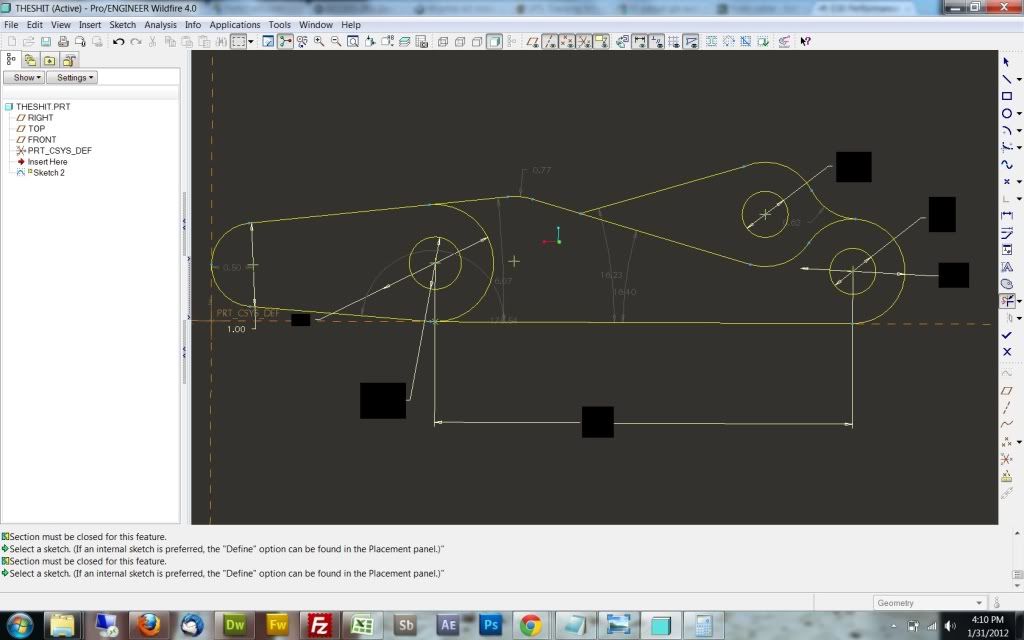The width and height of the screenshot is (1024, 640).
Task: Launch Firefox from the taskbar
Action: (x=149, y=625)
